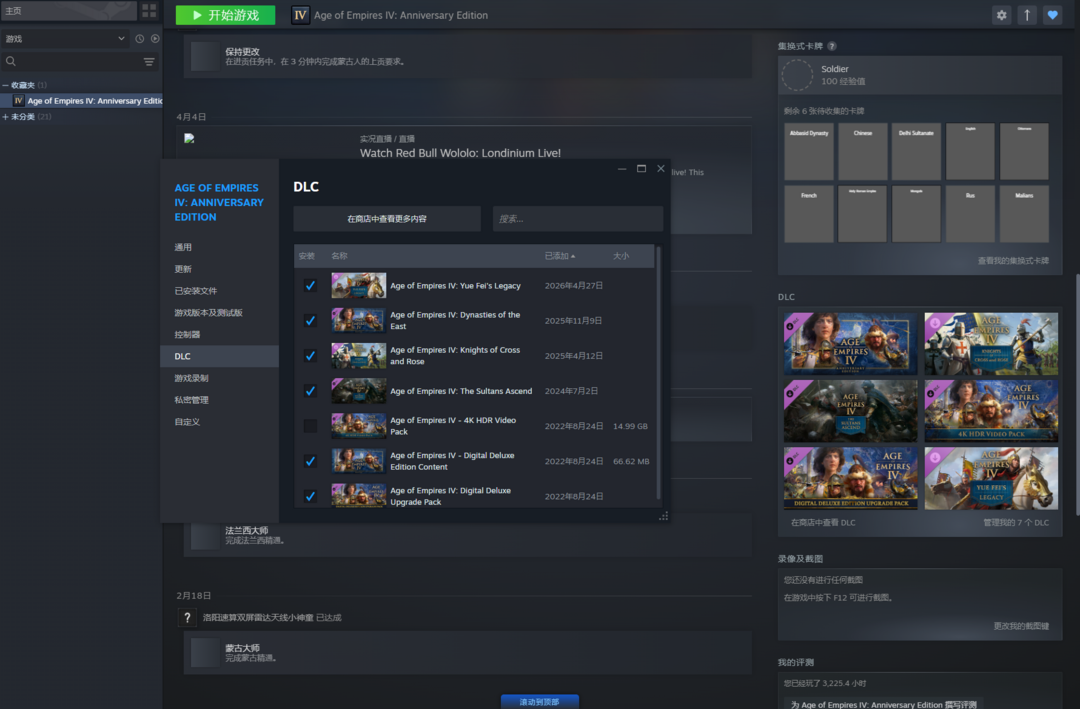Image resolution: width=1080 pixels, height=709 pixels.
Task: Open the 控制器 controller settings tab
Action: (x=187, y=335)
